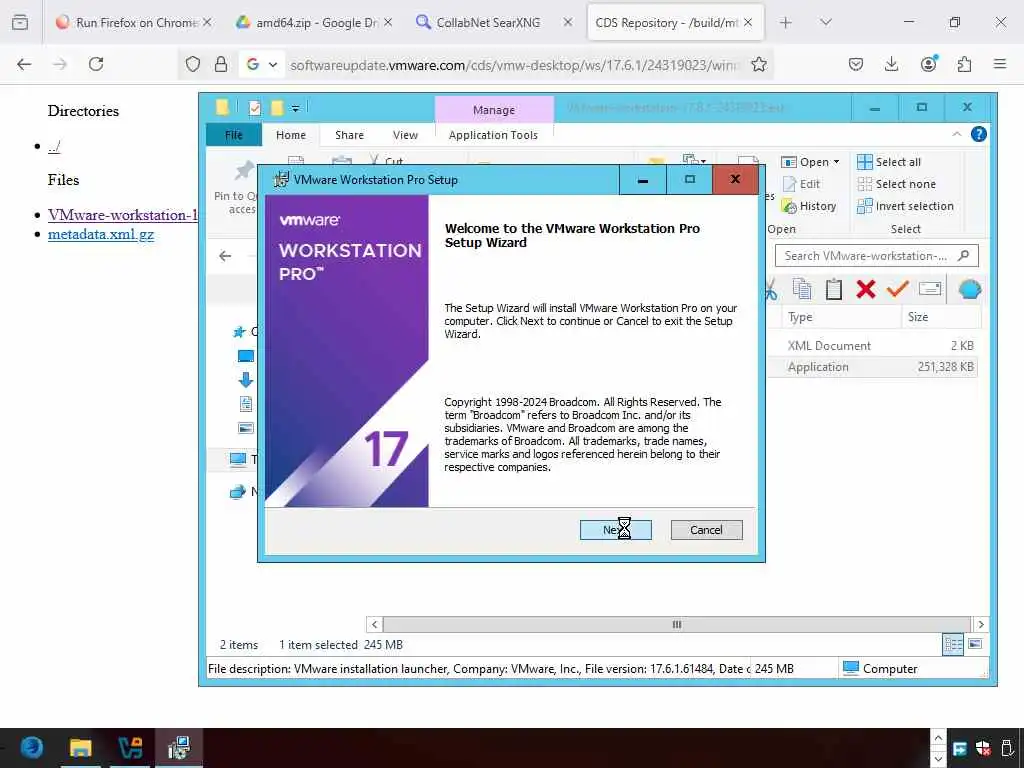Open the VMware-workstation file link

[x=122, y=215]
